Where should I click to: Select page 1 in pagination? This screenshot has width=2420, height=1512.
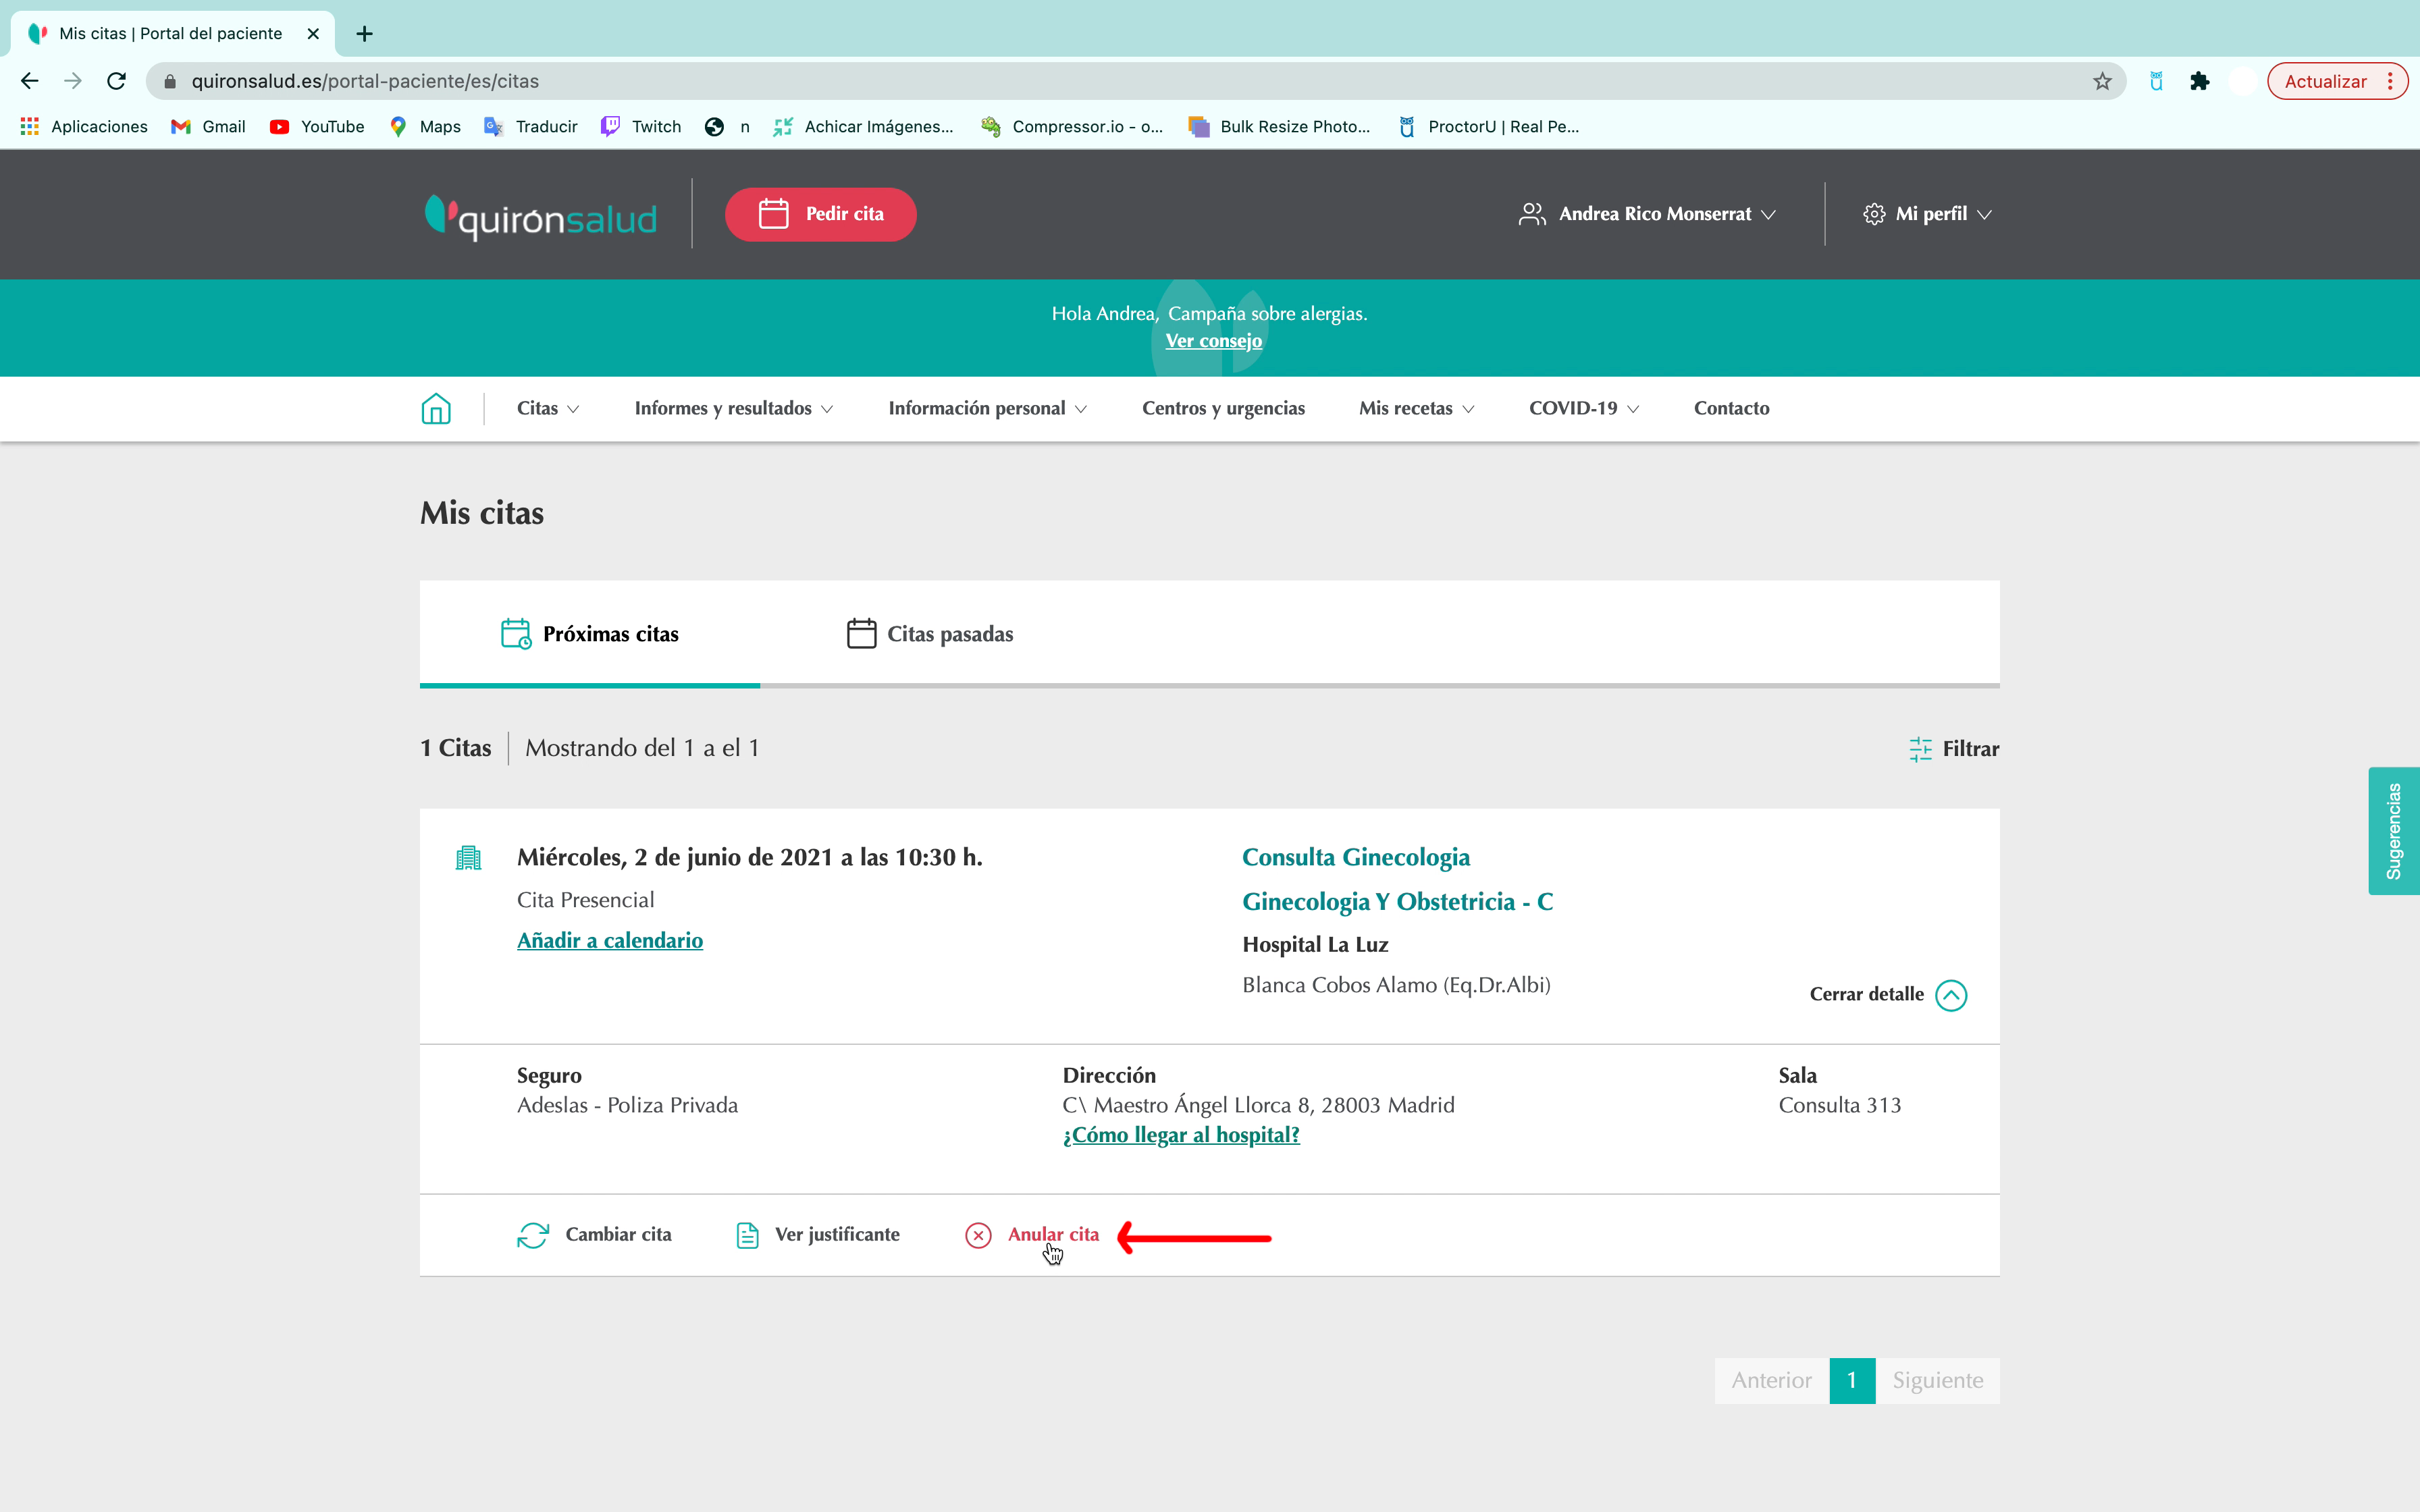coord(1852,1381)
